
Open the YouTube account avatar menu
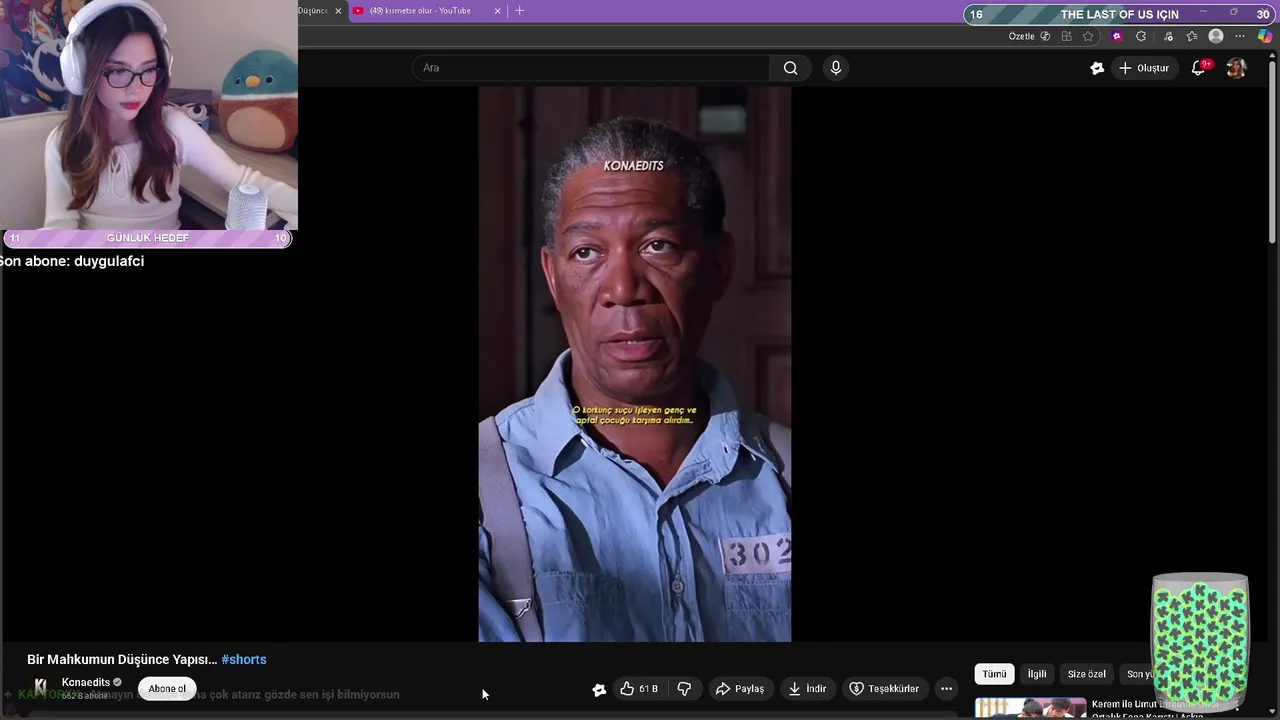point(1237,68)
